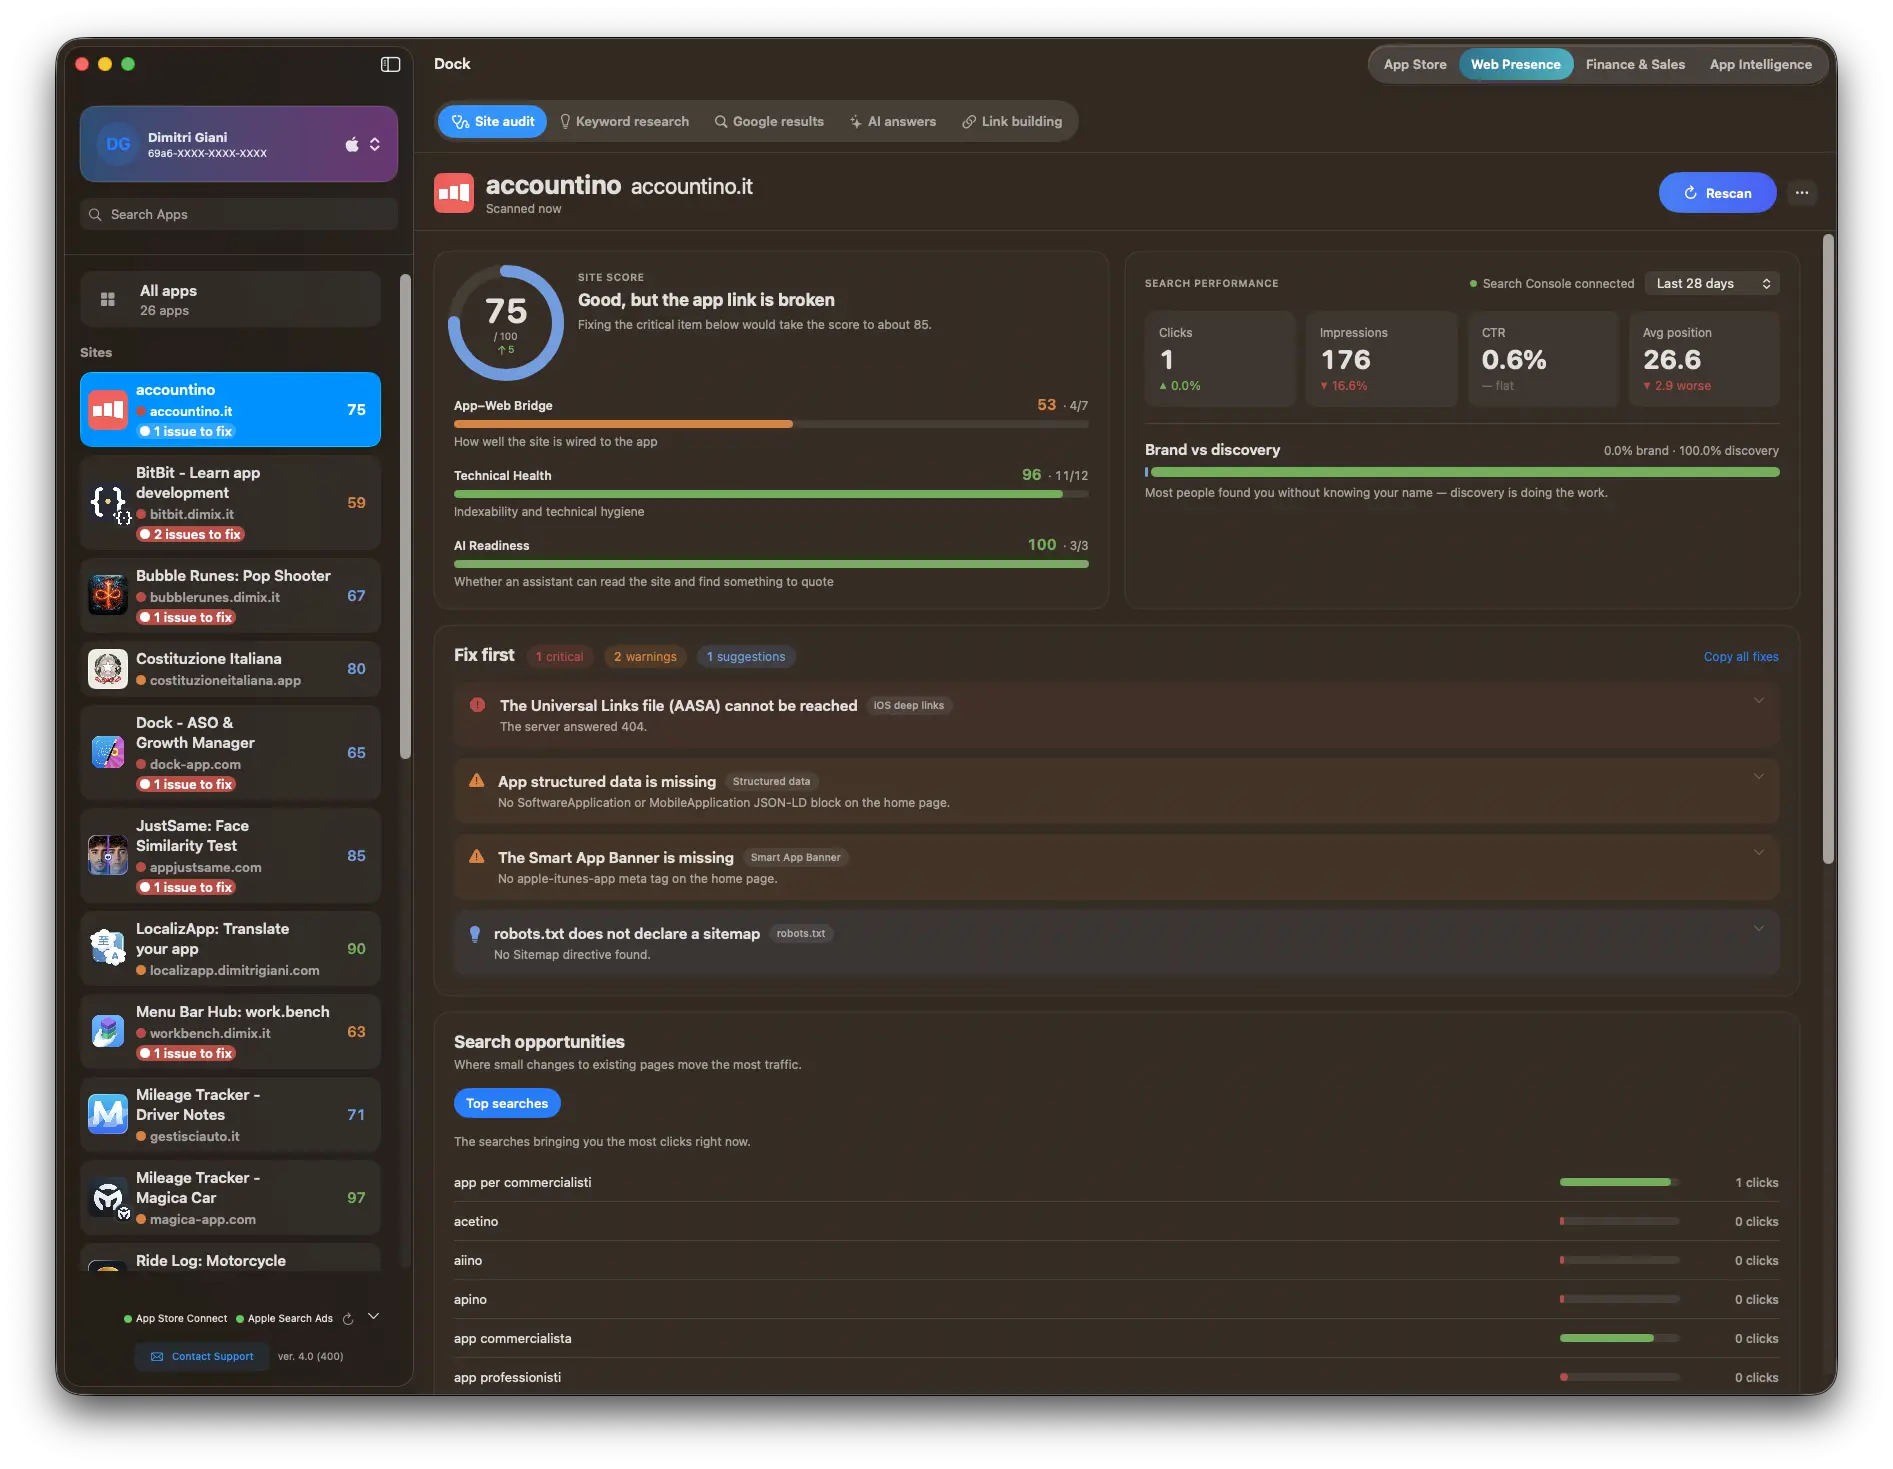Click the Technical Health progress bar
This screenshot has width=1893, height=1469.
(771, 494)
